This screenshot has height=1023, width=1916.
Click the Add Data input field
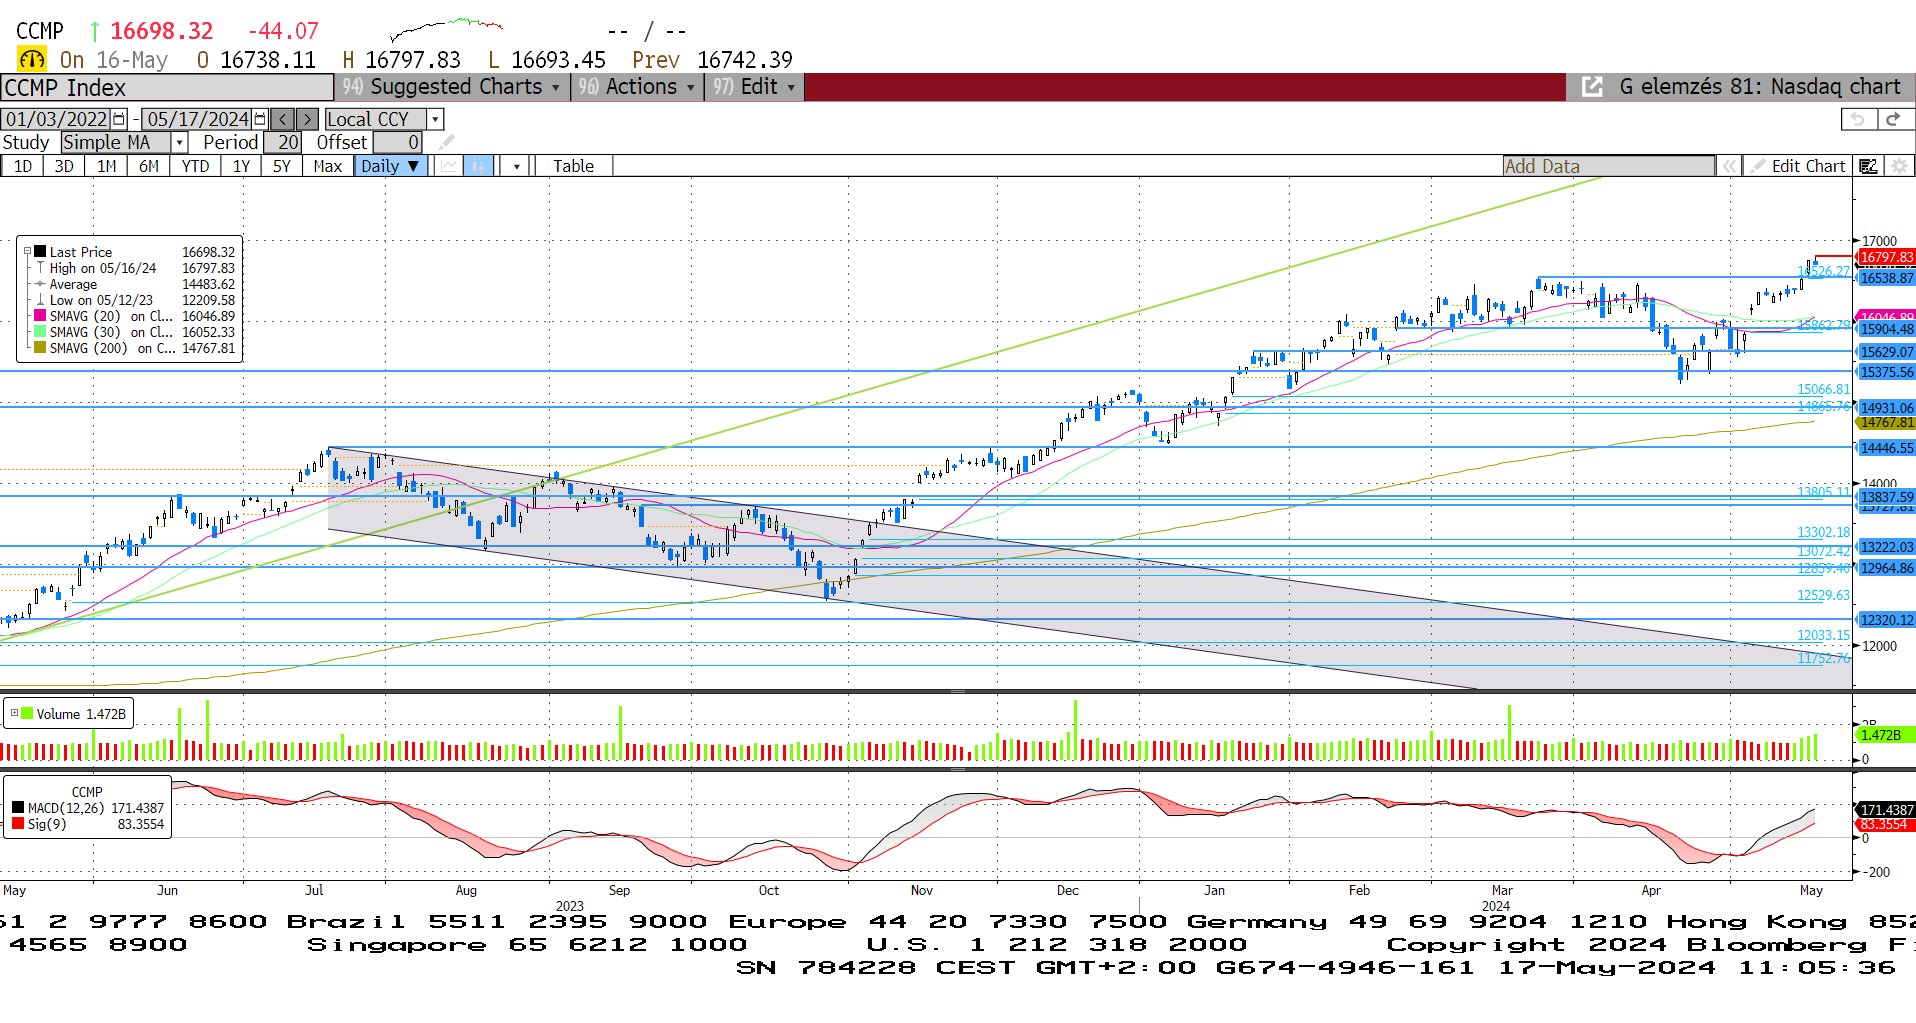1608,166
